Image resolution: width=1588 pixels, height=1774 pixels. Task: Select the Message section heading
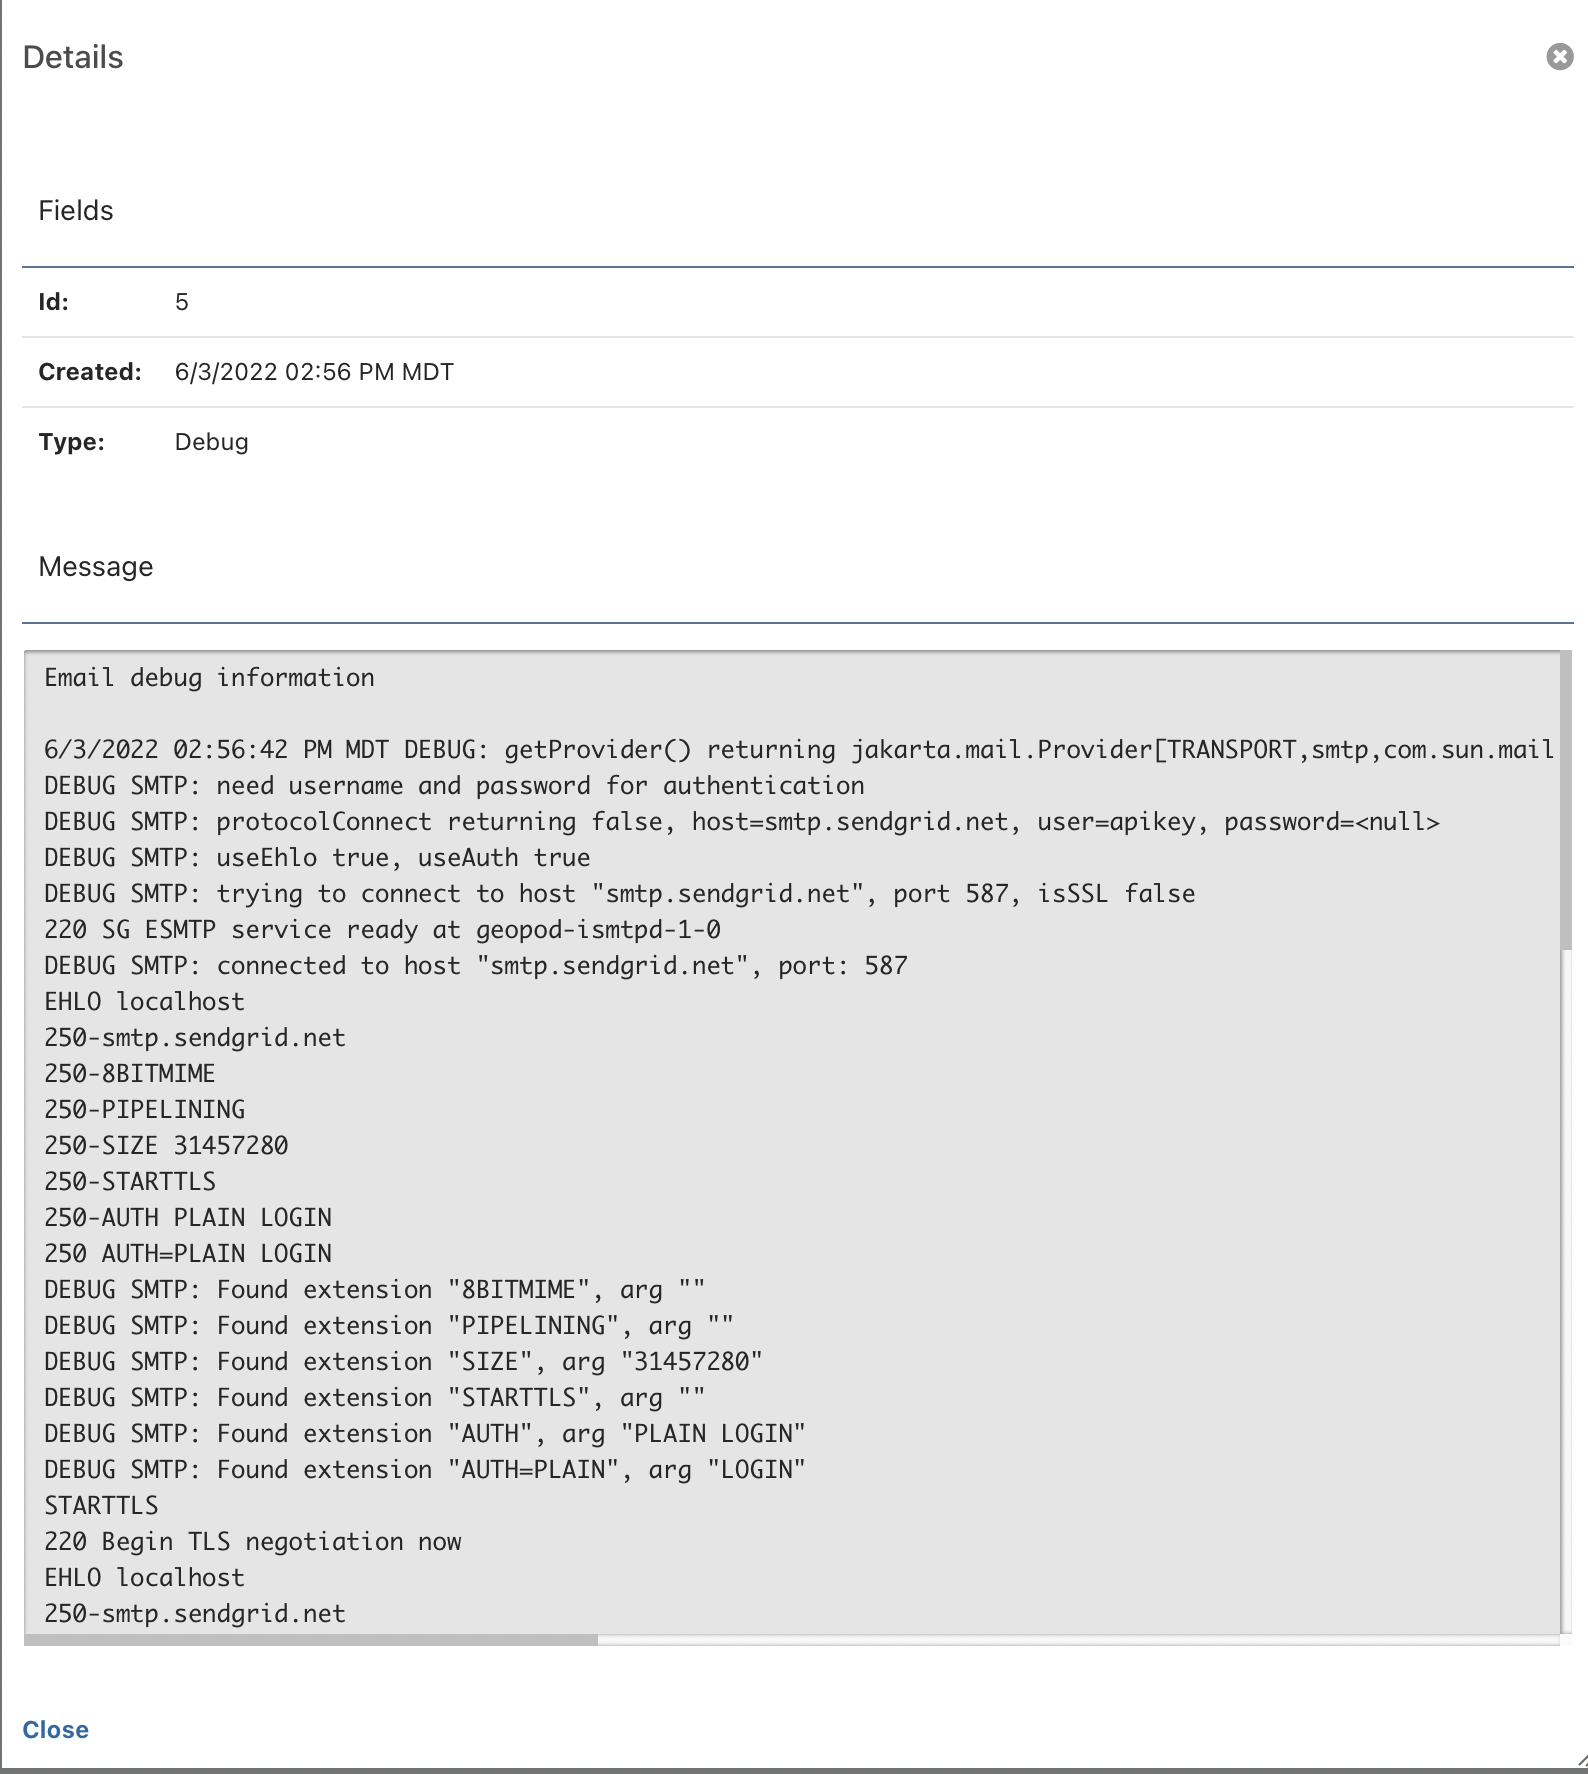[x=96, y=566]
